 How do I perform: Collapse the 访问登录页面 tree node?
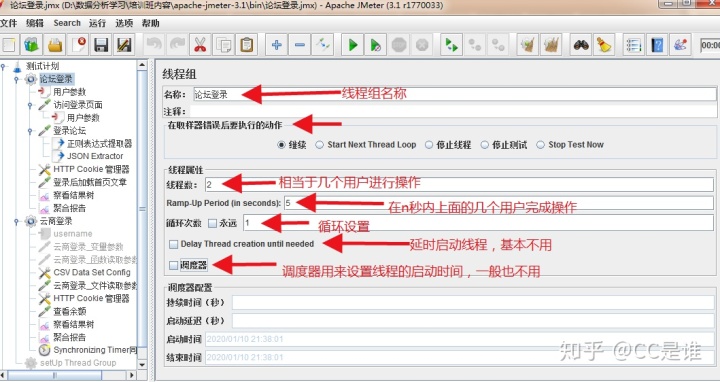point(30,105)
